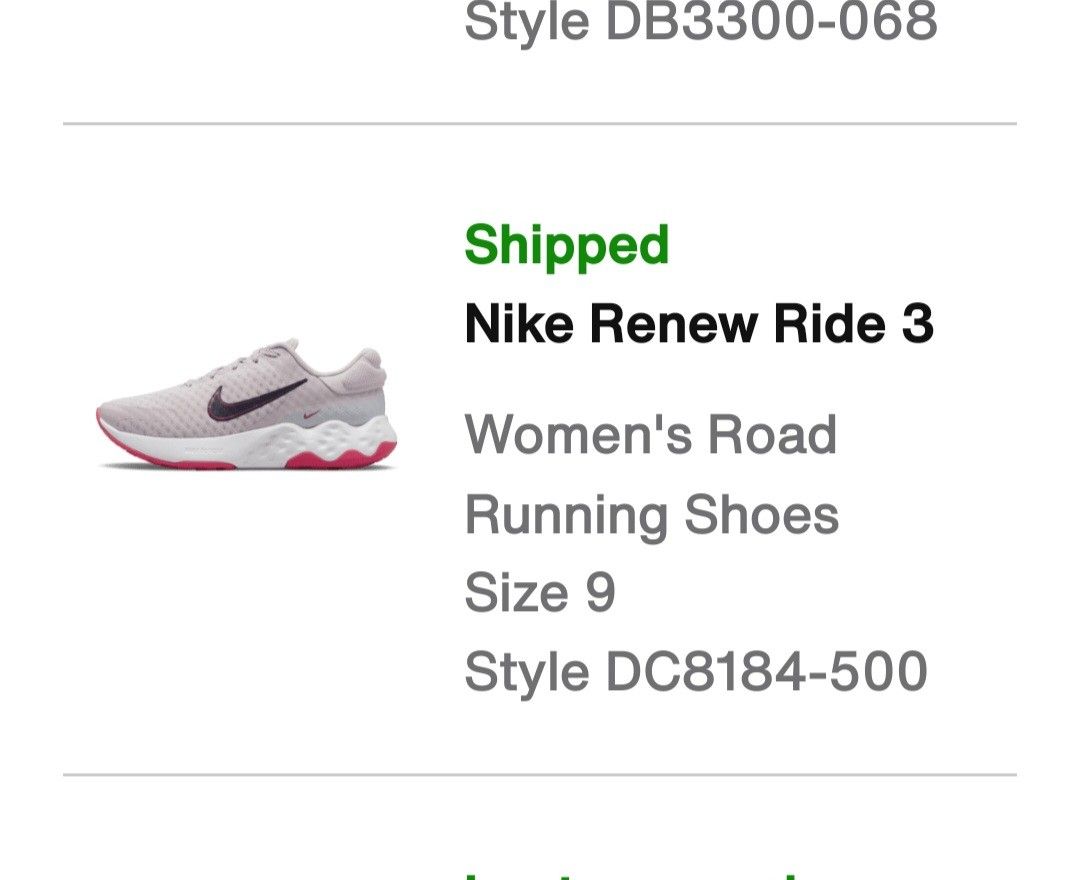Click the divider line above the Shipped item

click(x=540, y=124)
